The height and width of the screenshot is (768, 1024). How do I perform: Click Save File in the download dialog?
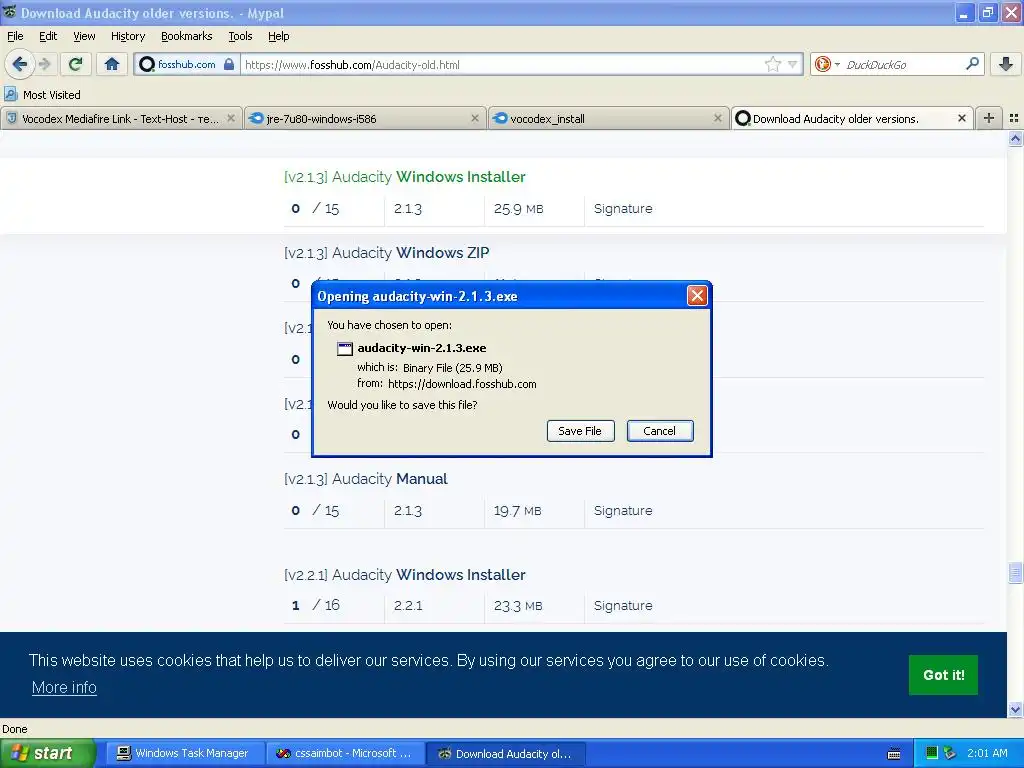tap(580, 431)
